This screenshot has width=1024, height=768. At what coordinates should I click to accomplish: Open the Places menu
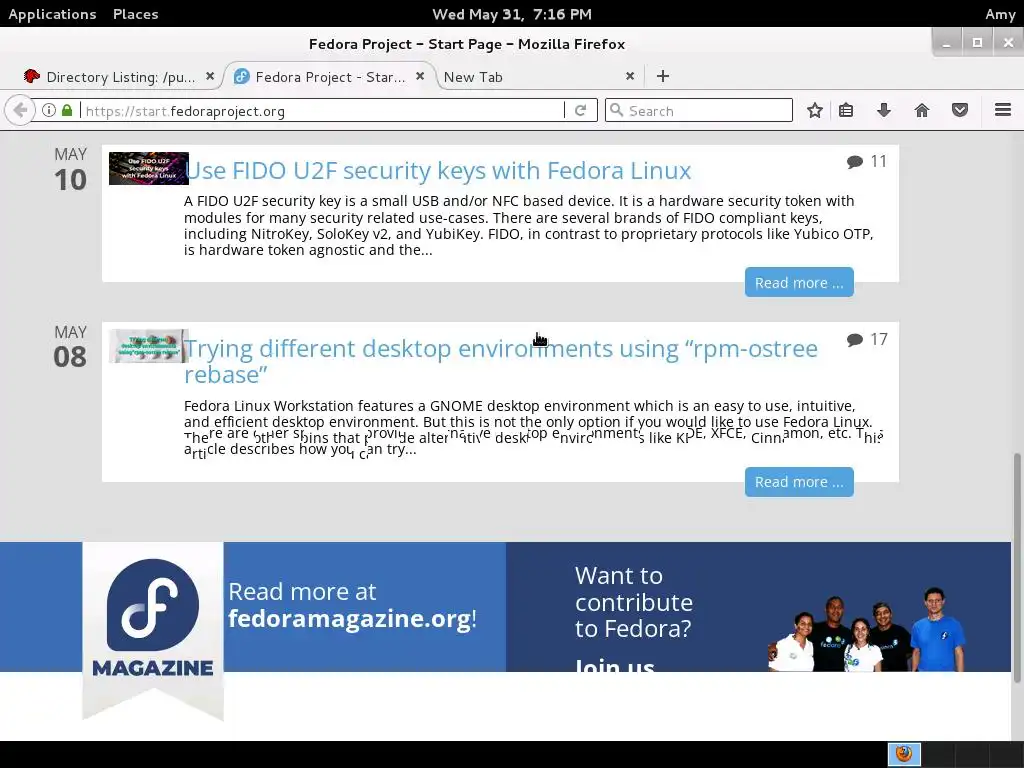(135, 14)
